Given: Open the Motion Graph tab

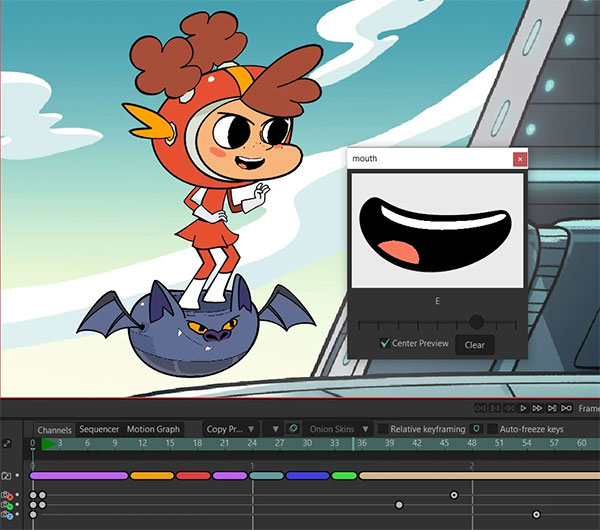Looking at the screenshot, I should [x=153, y=429].
